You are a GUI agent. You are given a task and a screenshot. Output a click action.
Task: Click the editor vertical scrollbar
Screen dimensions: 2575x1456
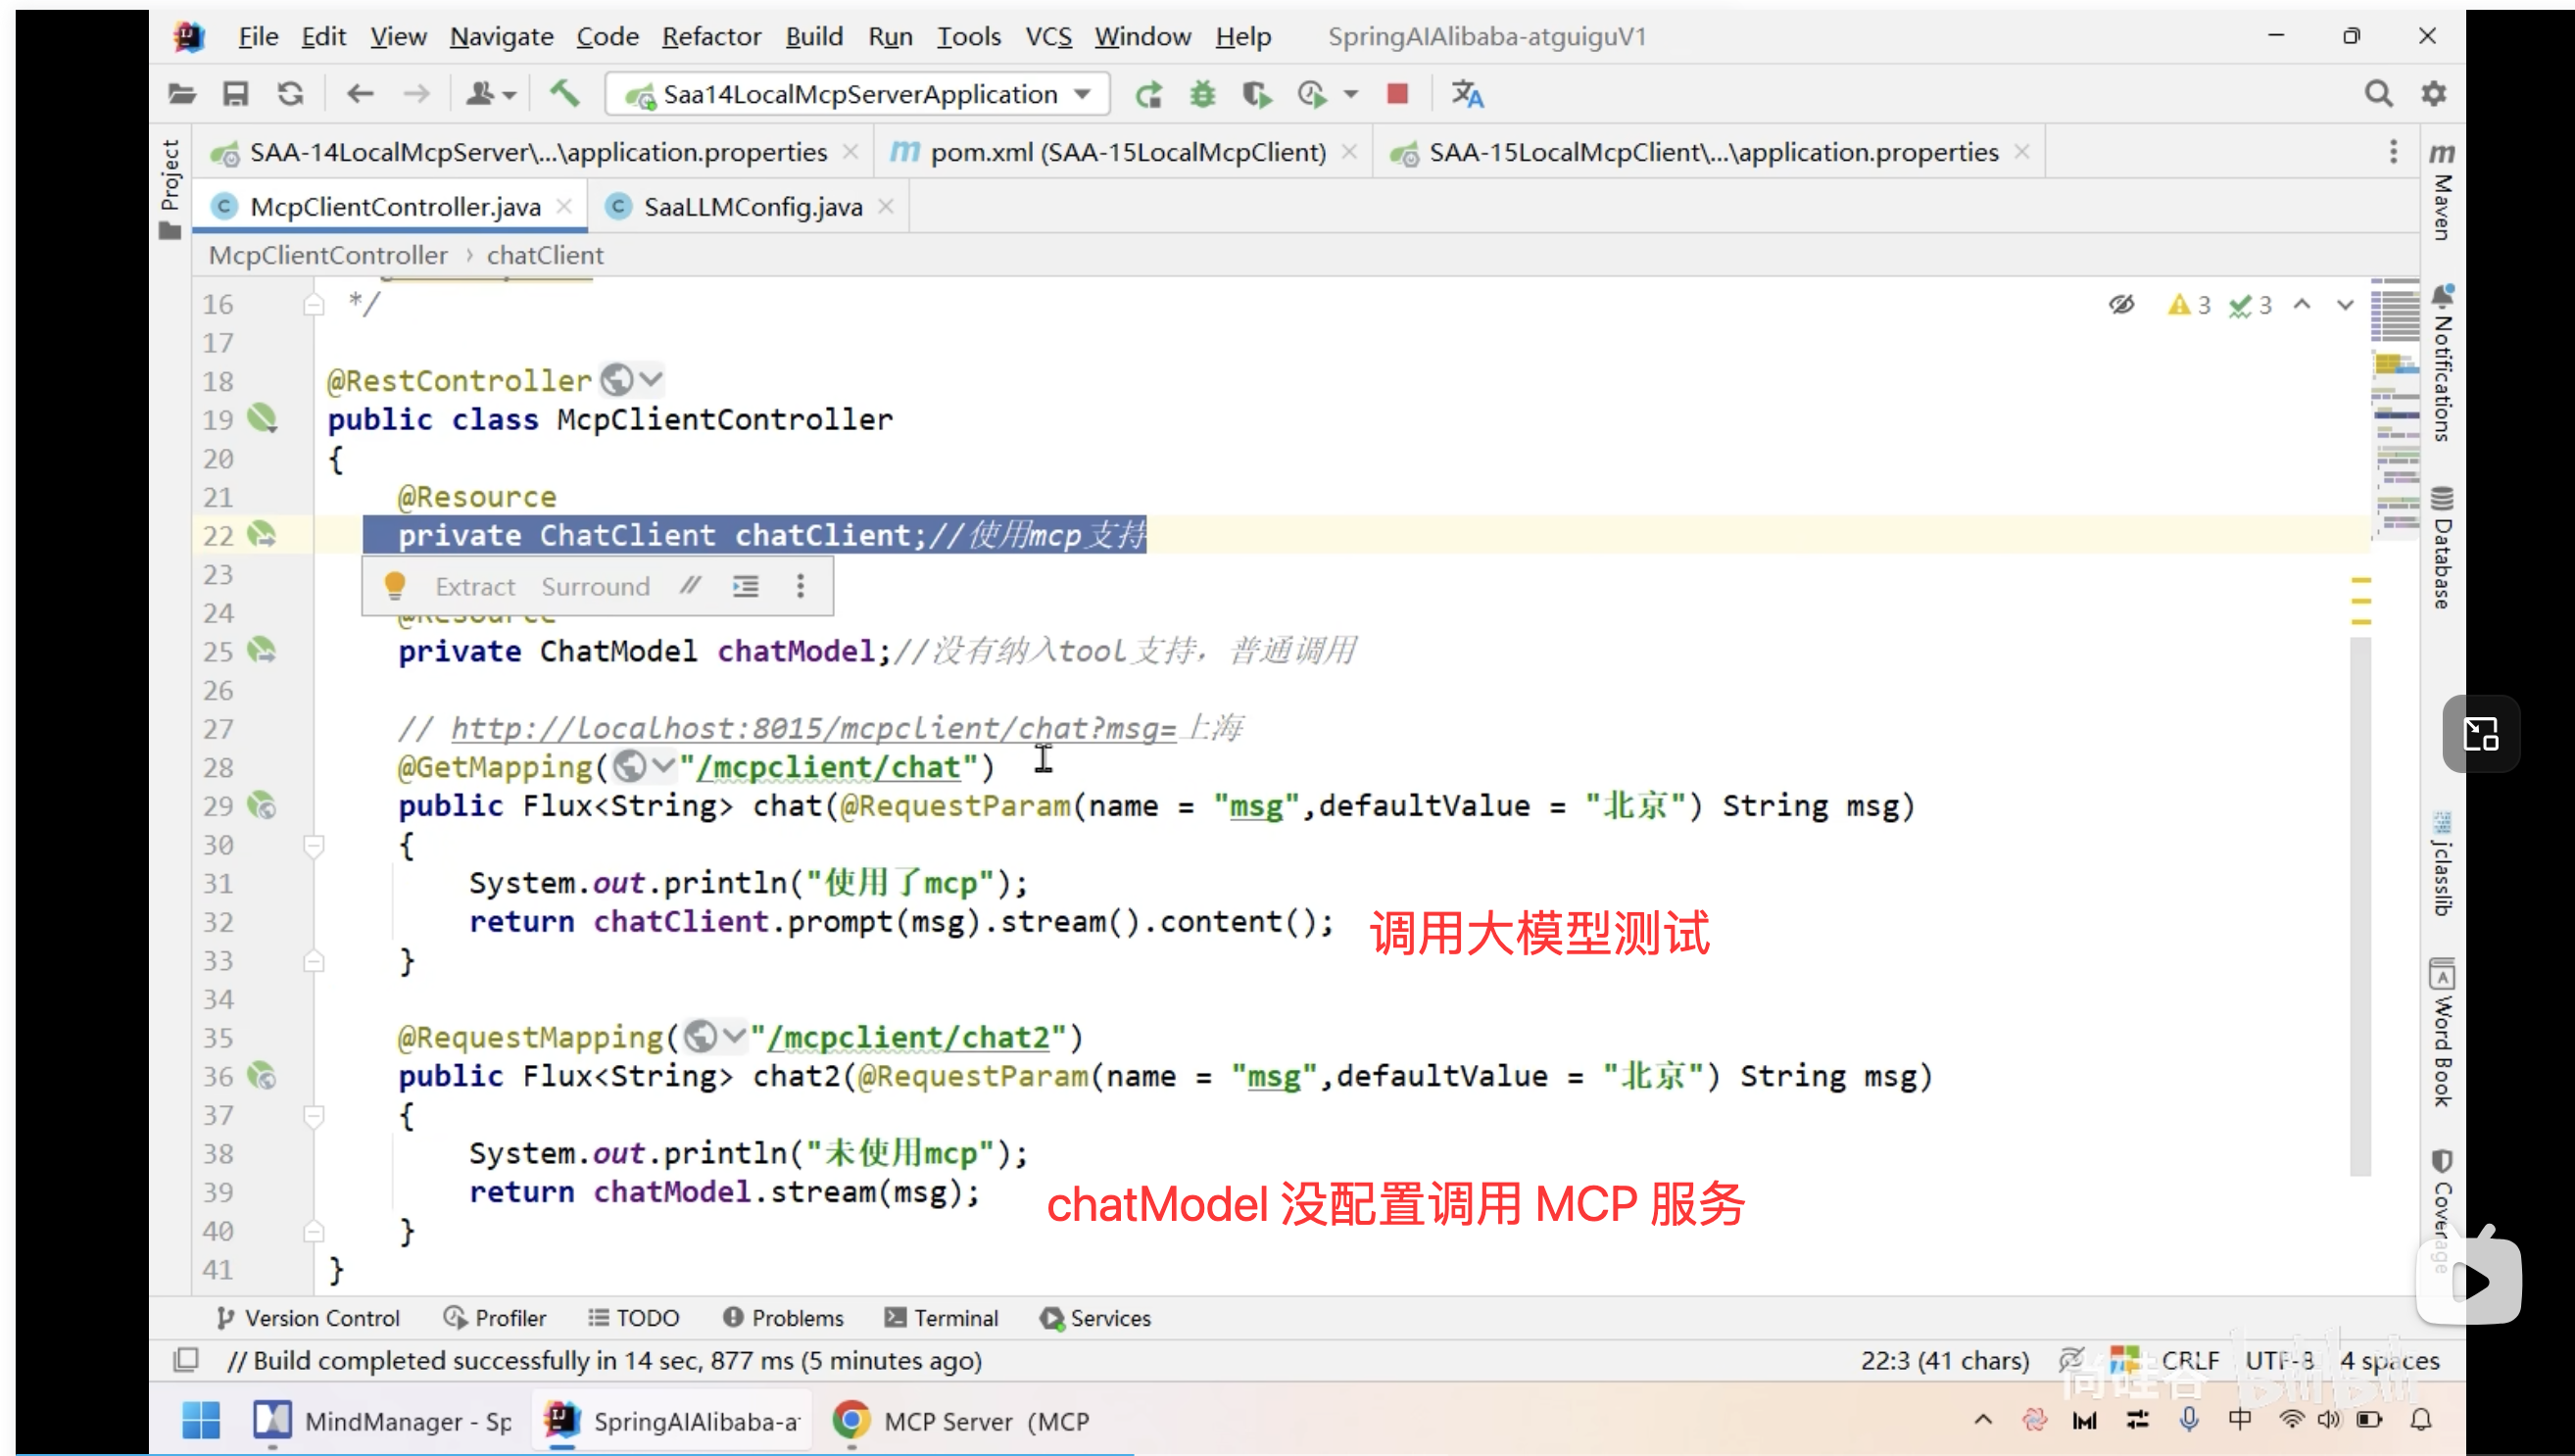(2360, 900)
